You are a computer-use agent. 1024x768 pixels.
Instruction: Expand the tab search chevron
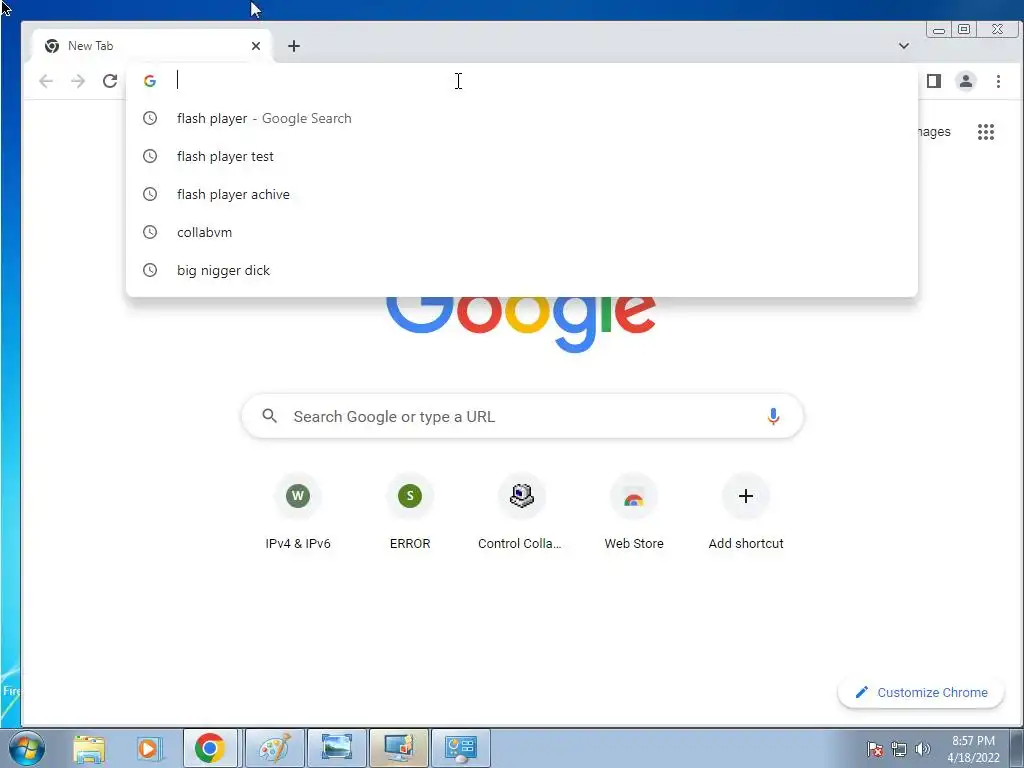pos(904,46)
